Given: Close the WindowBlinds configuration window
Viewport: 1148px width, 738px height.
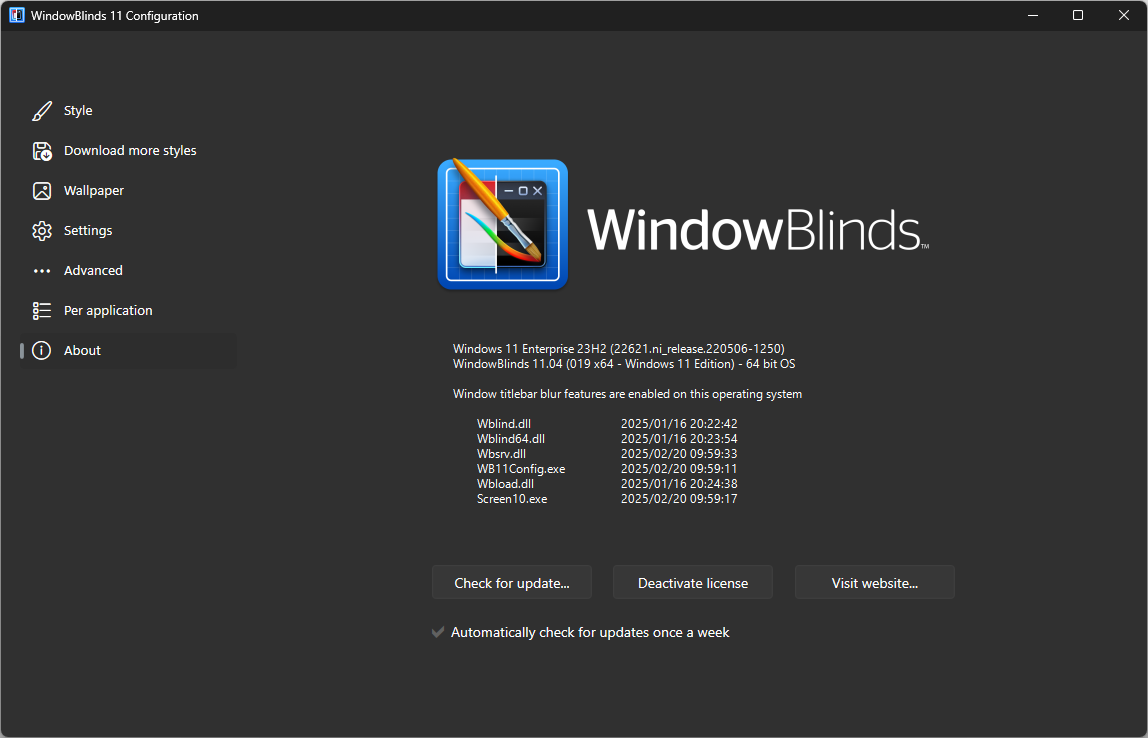Looking at the screenshot, I should [x=1124, y=15].
